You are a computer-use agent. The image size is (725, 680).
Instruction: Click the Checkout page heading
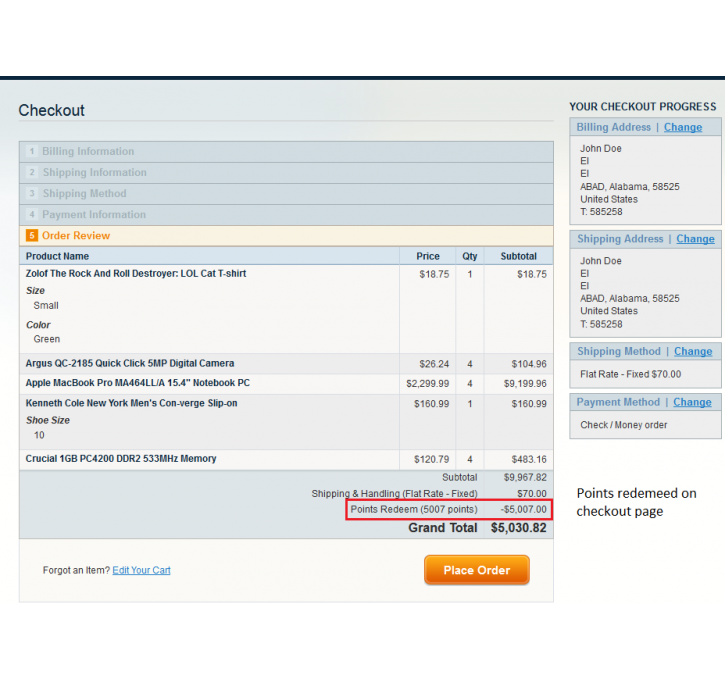pos(51,110)
